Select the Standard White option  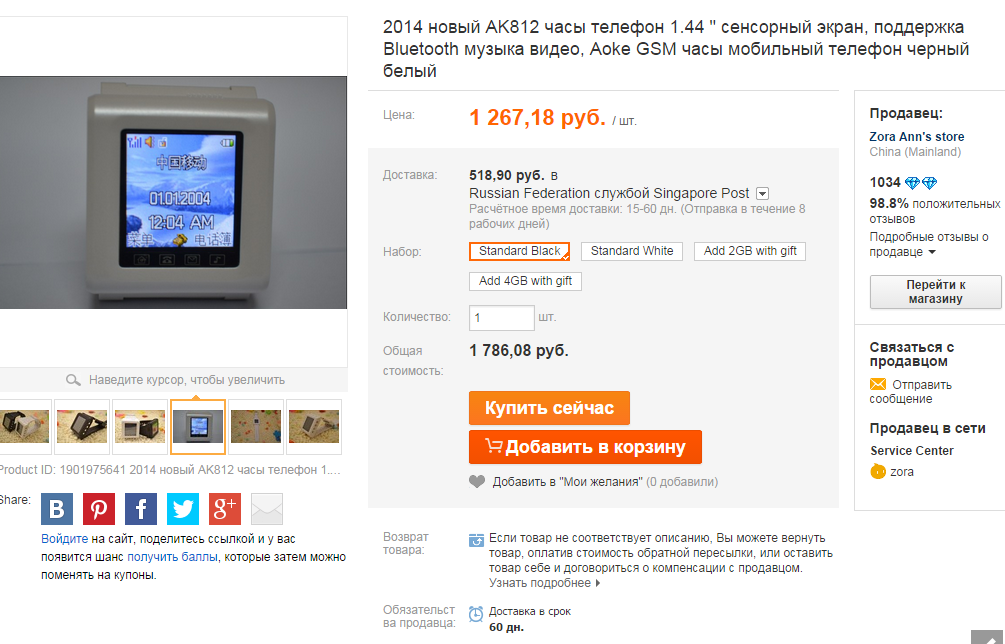(x=632, y=251)
